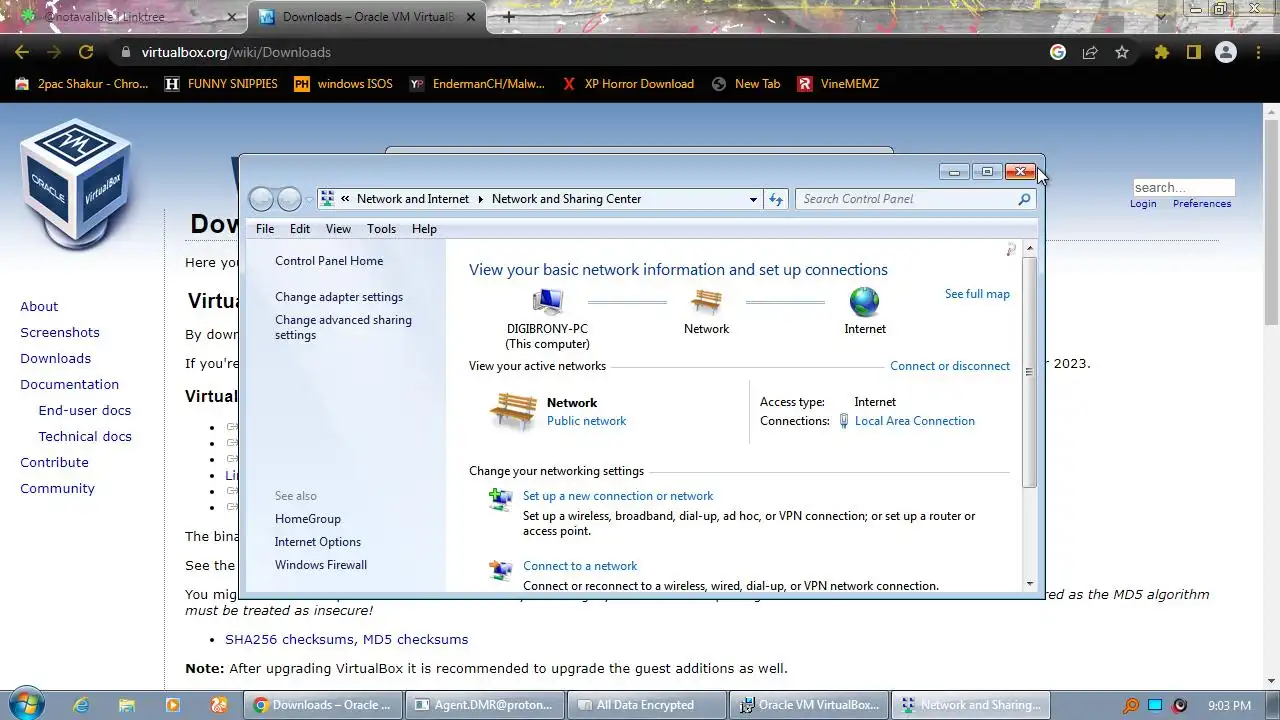Click Set up a new connection or network
This screenshot has height=720, width=1280.
pos(618,496)
